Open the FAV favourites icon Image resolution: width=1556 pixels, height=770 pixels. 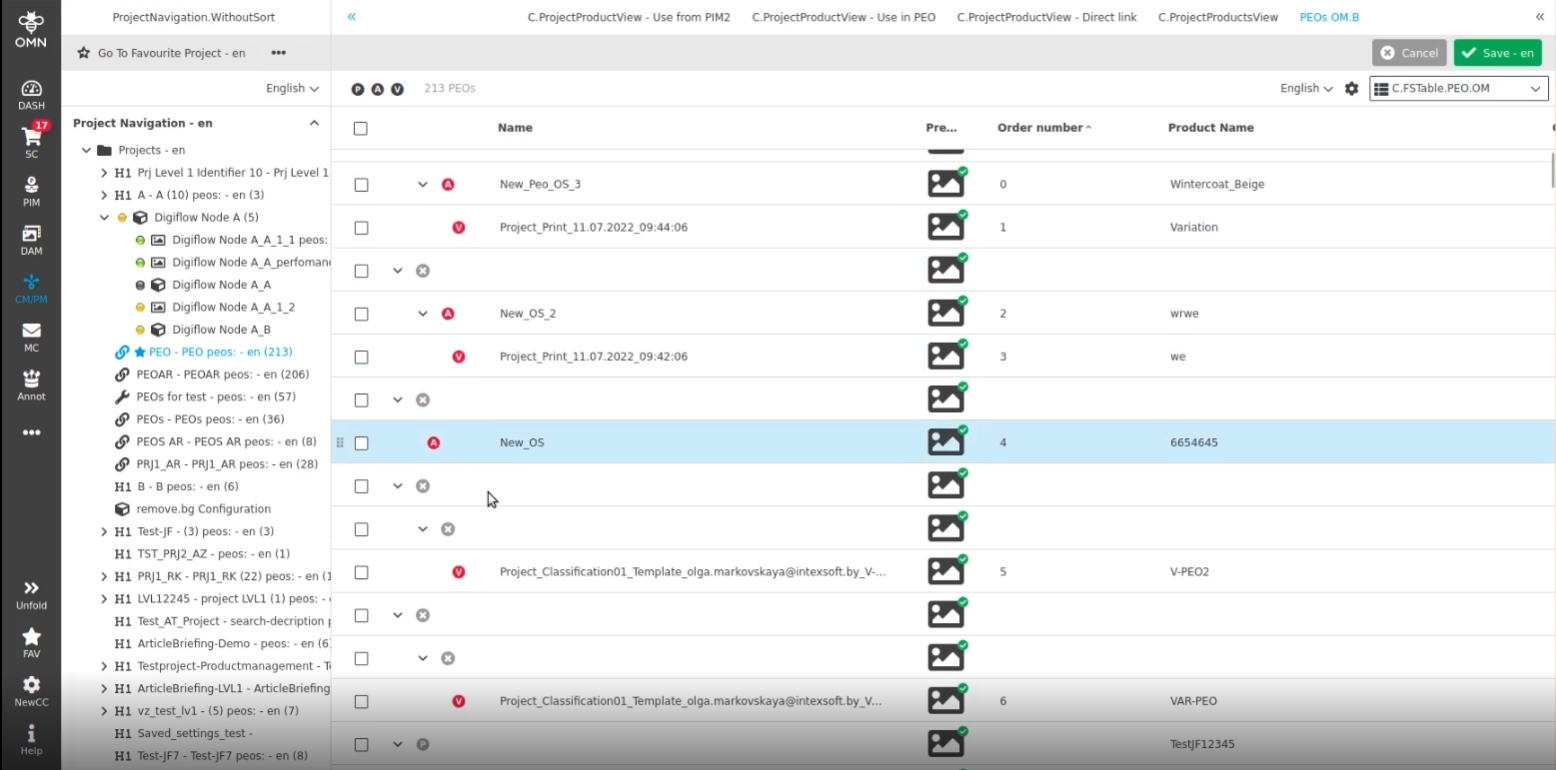click(31, 643)
